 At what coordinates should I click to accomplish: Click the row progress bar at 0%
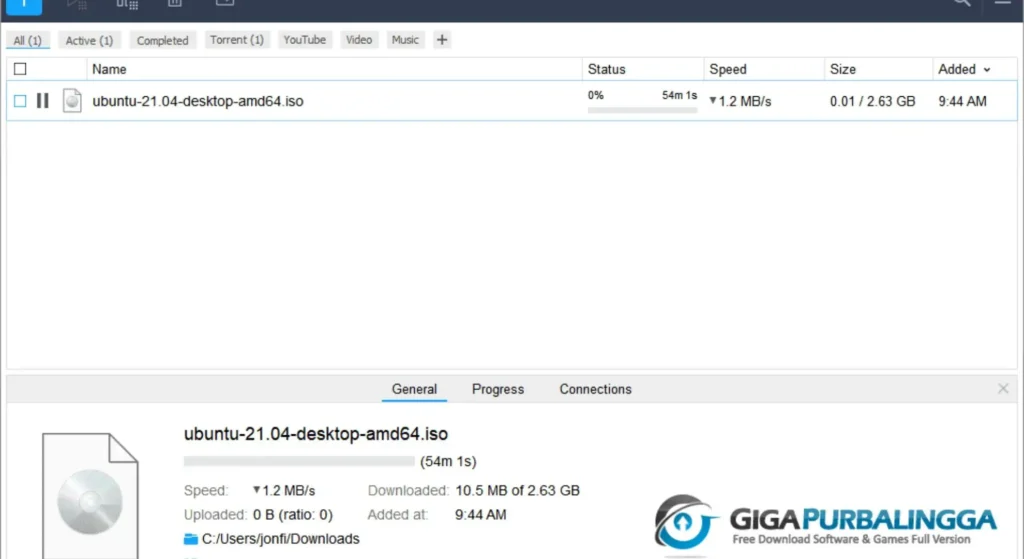tap(642, 110)
